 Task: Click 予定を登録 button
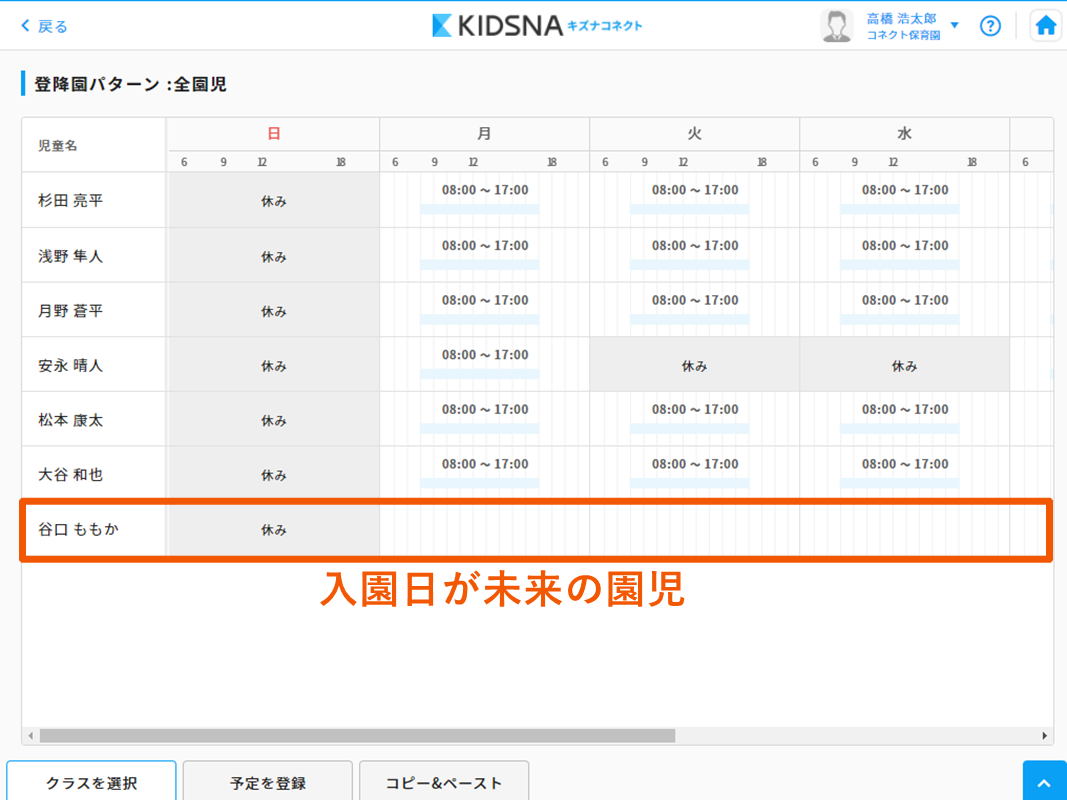(267, 782)
